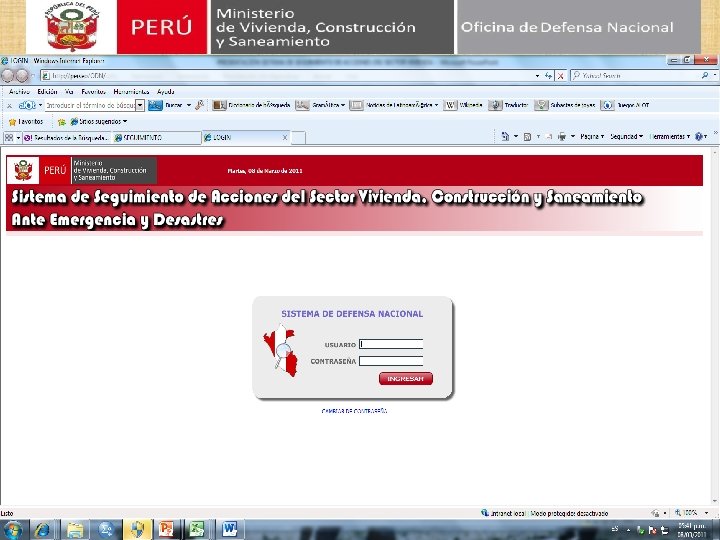Click the toolbar search term input box
Screen dimensions: 720x540
[90, 106]
